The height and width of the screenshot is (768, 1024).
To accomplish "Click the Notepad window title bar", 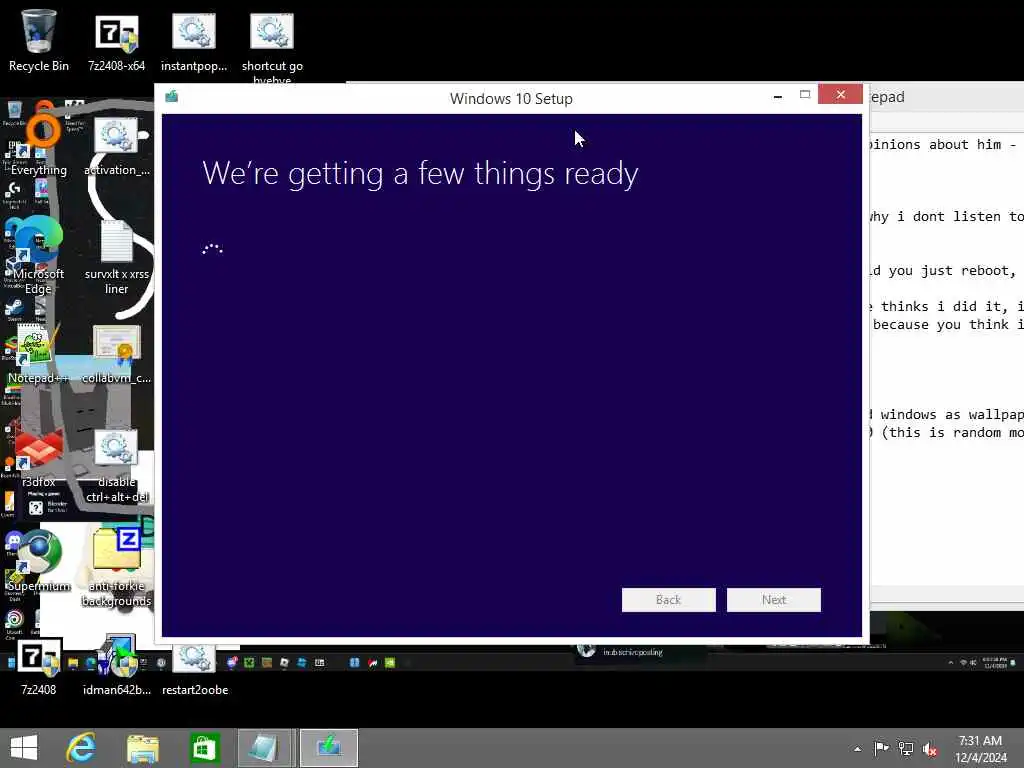I will (x=947, y=97).
